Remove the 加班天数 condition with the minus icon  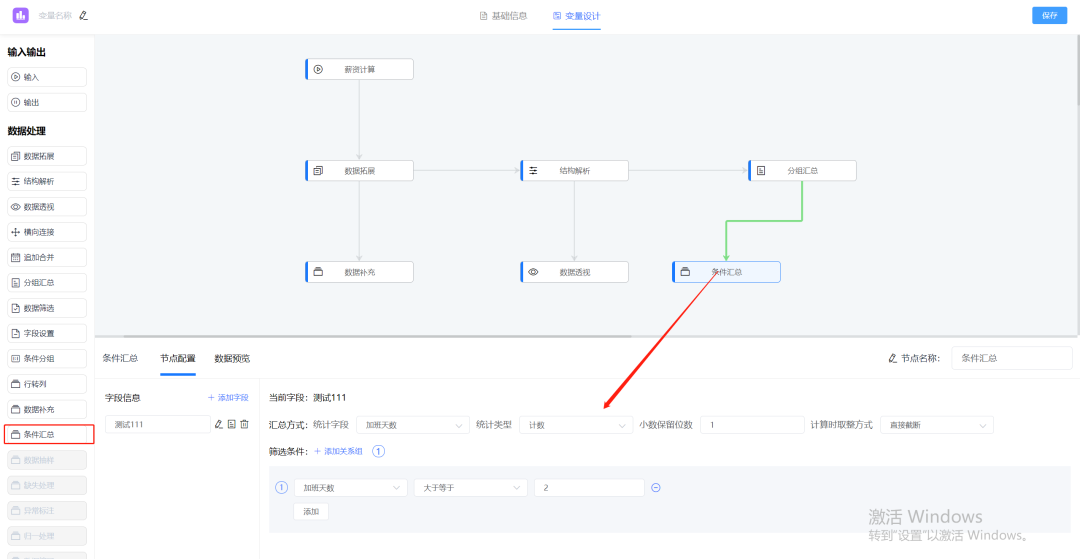656,487
